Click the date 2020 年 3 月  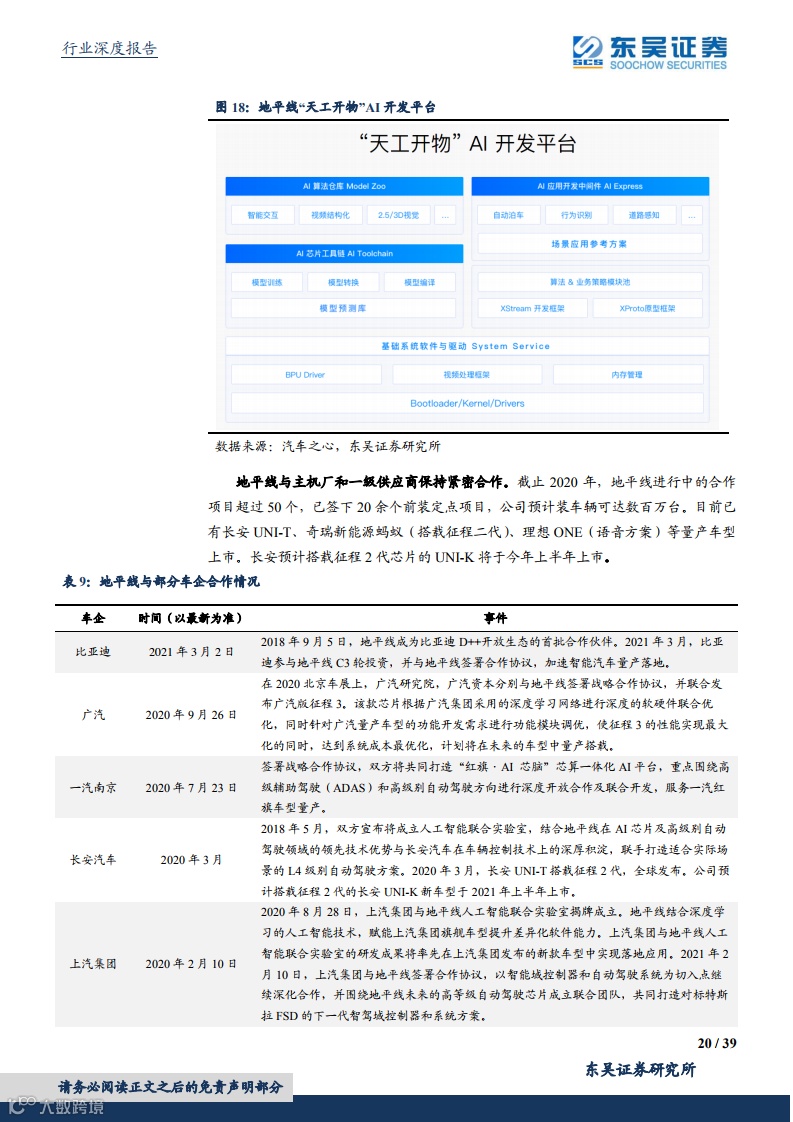click(x=191, y=860)
